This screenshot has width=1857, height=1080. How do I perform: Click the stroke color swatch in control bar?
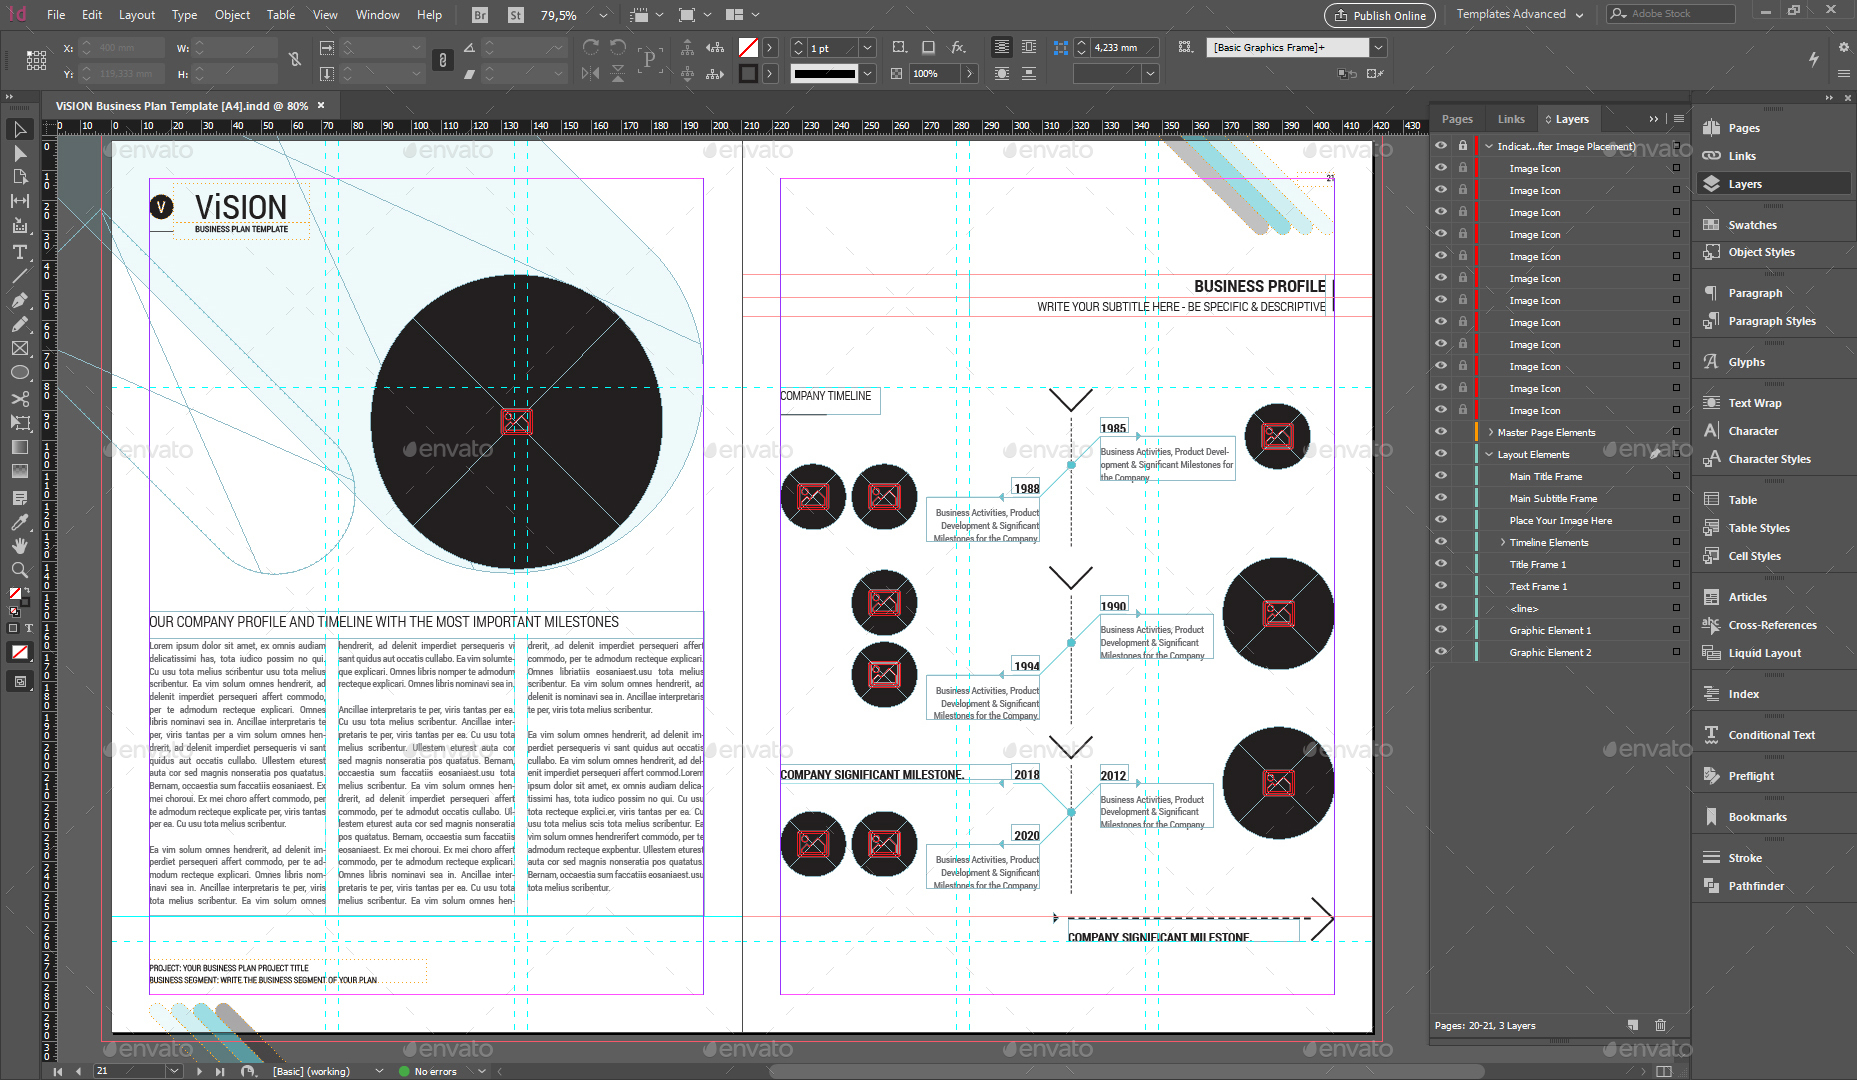pos(748,74)
